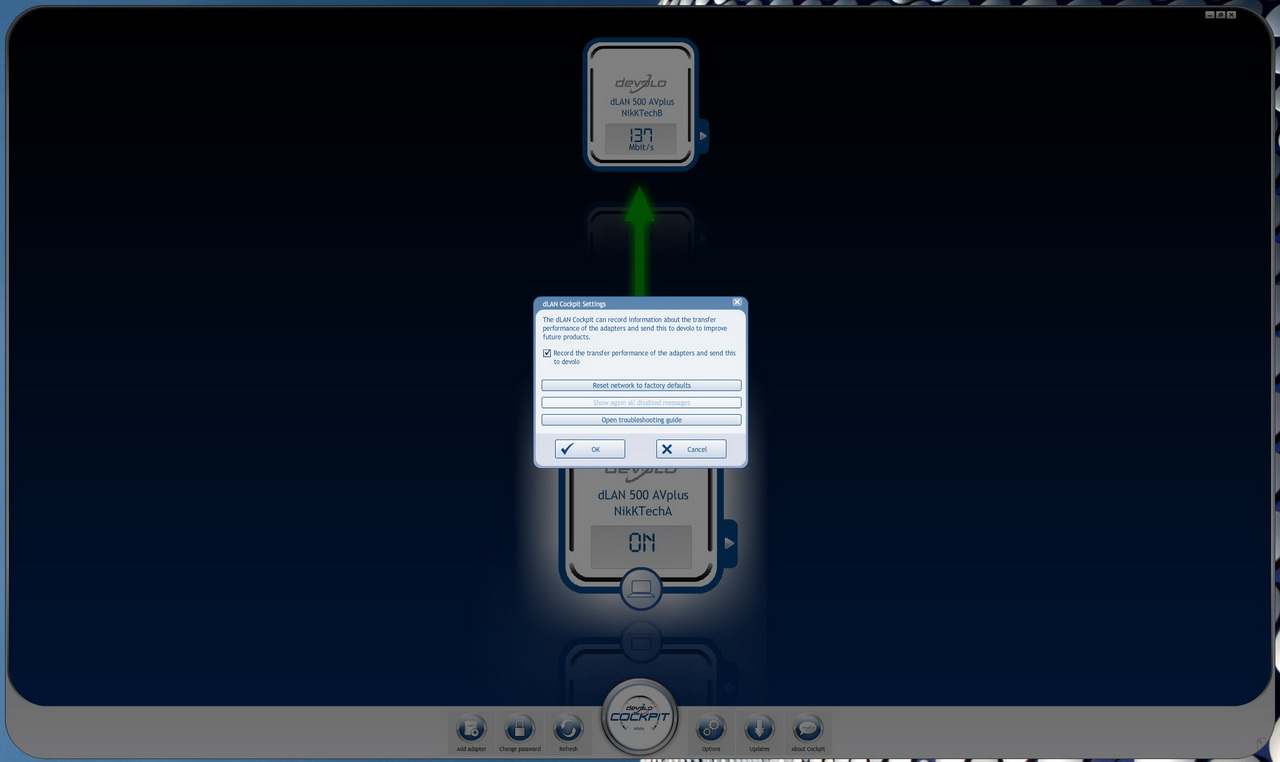The width and height of the screenshot is (1280, 762).
Task: Click the 'dLAN Cockpit Settings' dialog title
Action: [x=574, y=303]
